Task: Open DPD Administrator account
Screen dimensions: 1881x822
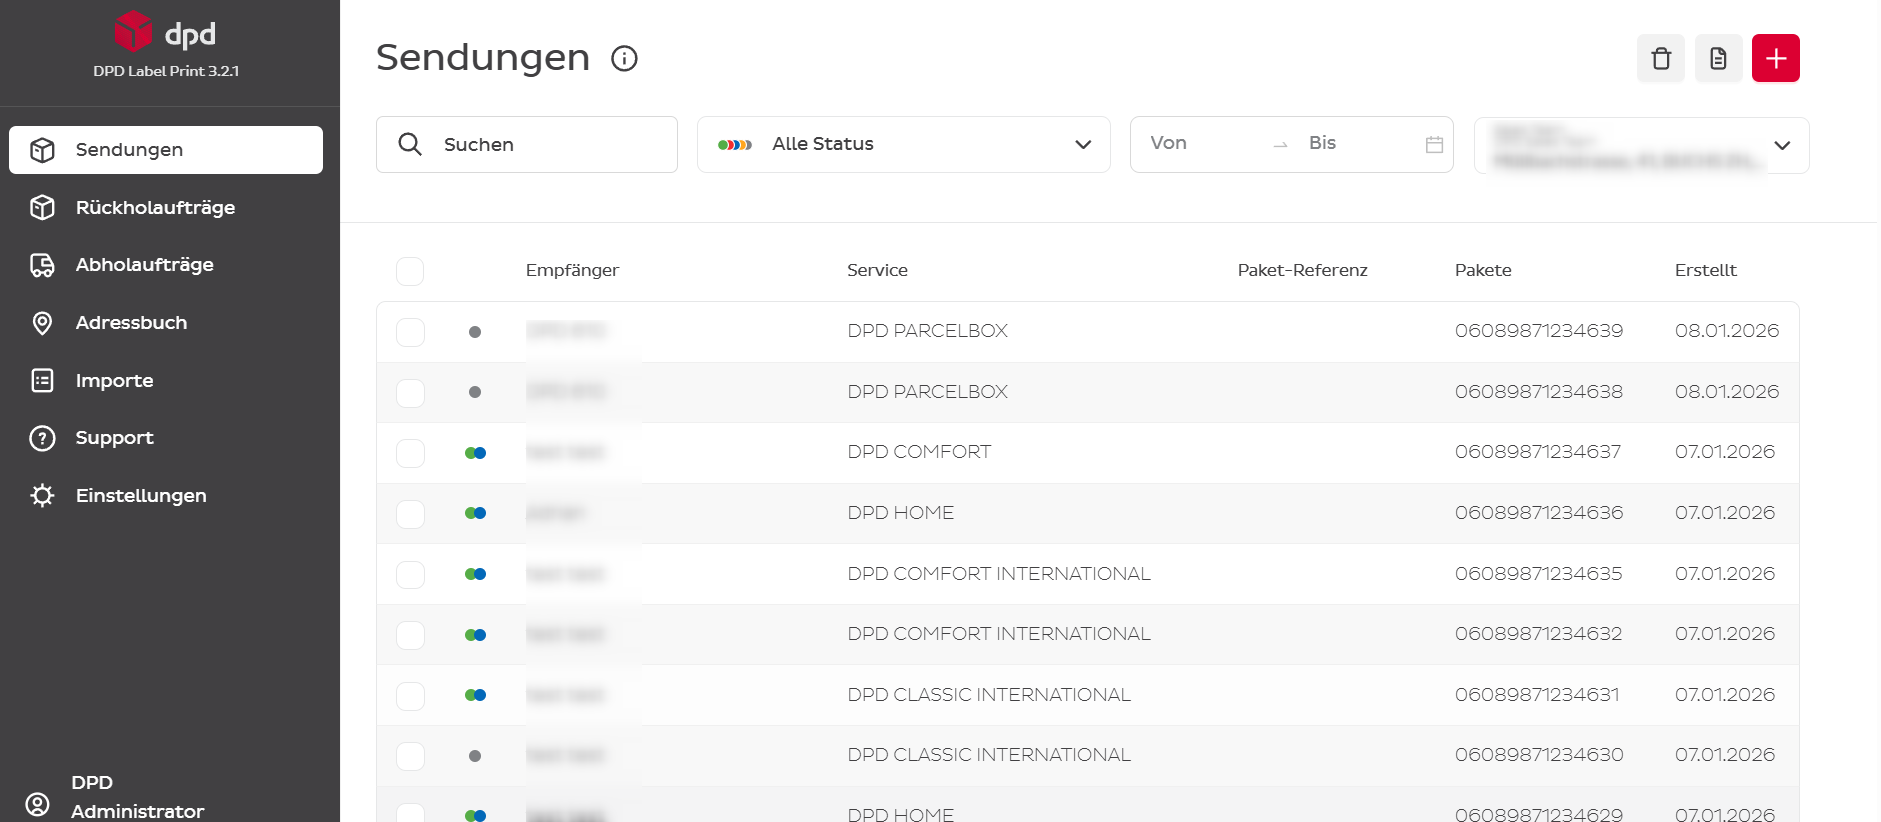Action: [x=137, y=797]
